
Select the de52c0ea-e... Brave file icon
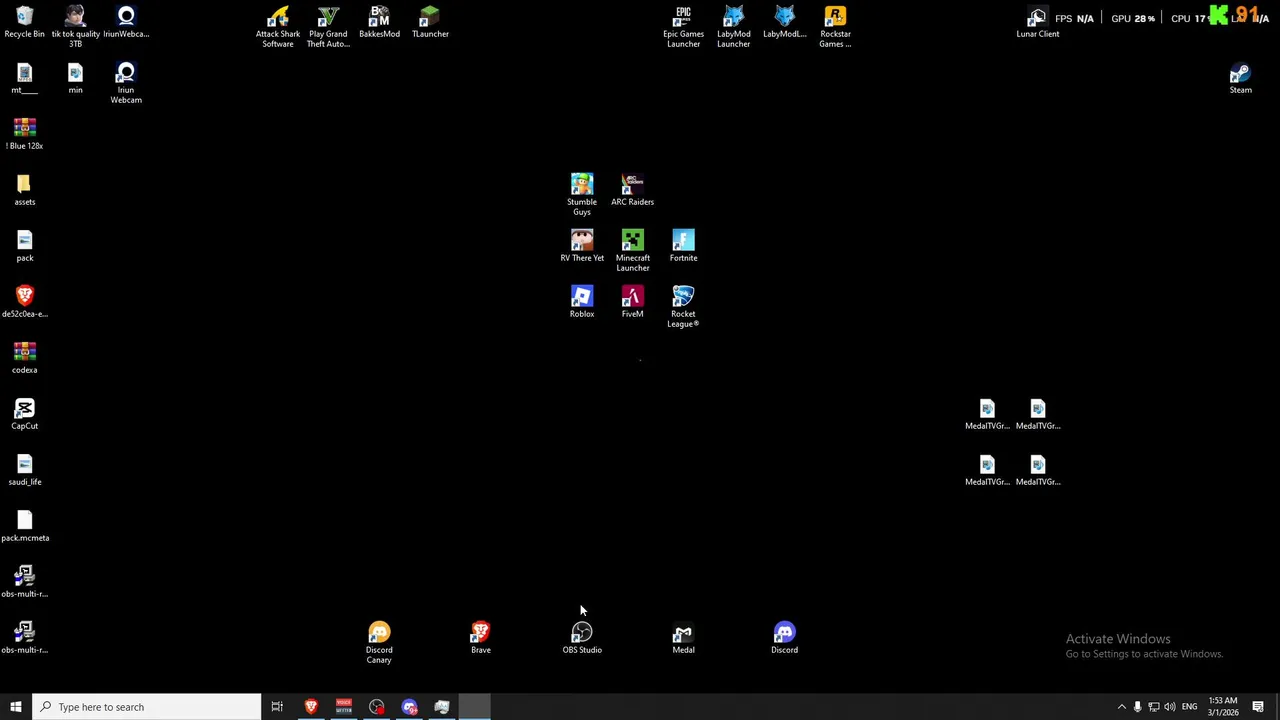[x=24, y=302]
